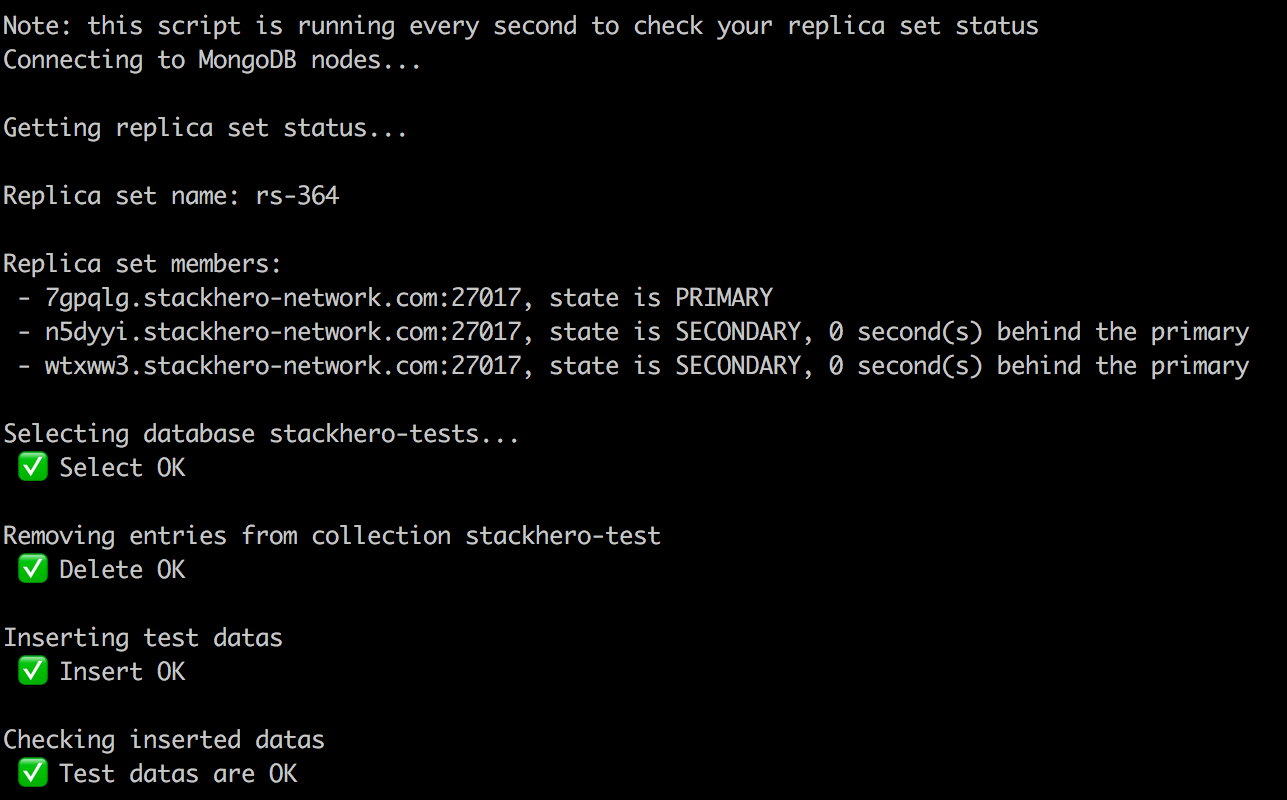Click the "Connecting to MongoDB nodes..." line
Viewport: 1287px width, 800px height.
212,60
